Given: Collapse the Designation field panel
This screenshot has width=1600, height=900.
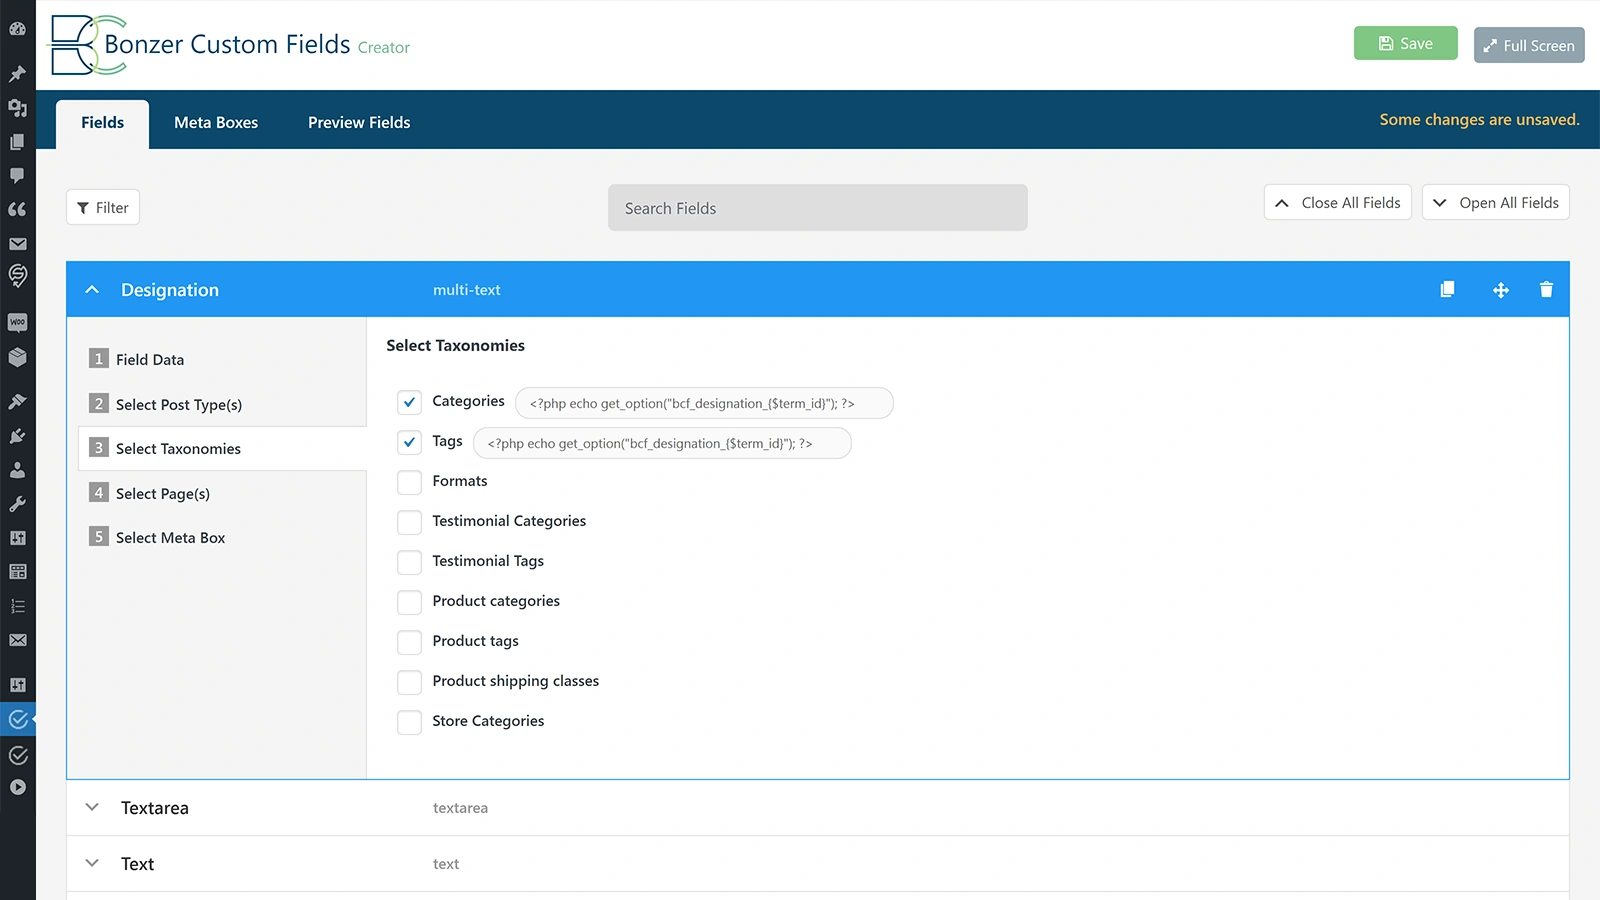Looking at the screenshot, I should pyautogui.click(x=92, y=290).
